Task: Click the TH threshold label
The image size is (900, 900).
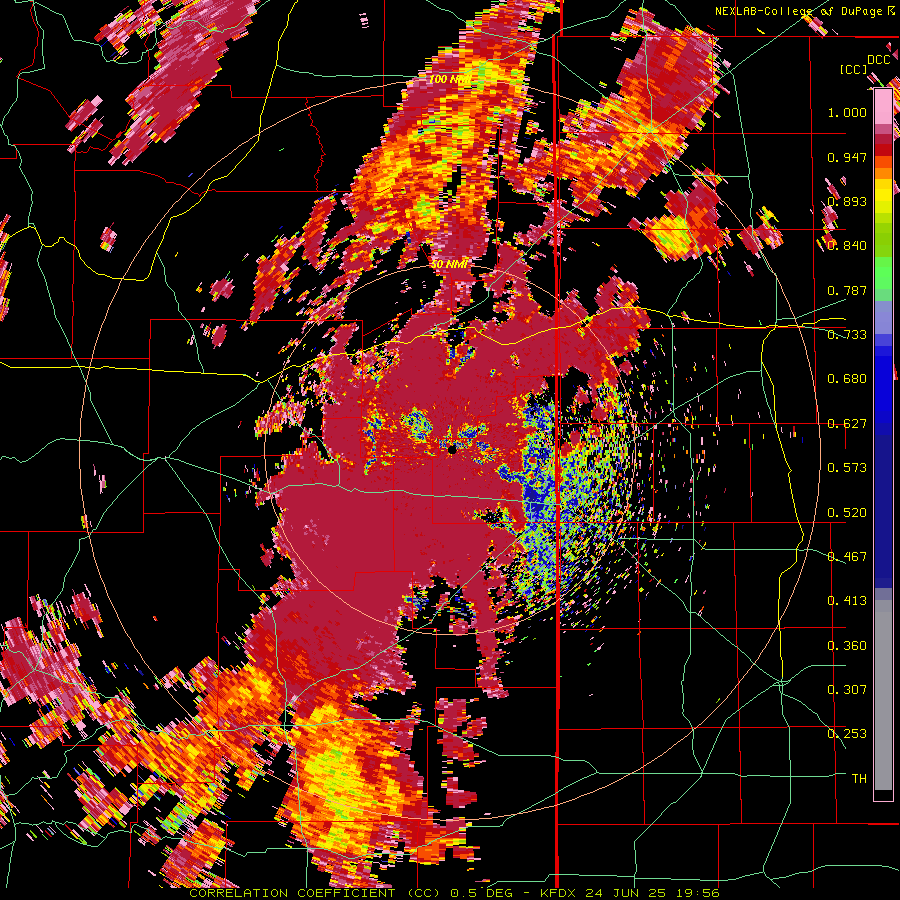Action: tap(859, 779)
